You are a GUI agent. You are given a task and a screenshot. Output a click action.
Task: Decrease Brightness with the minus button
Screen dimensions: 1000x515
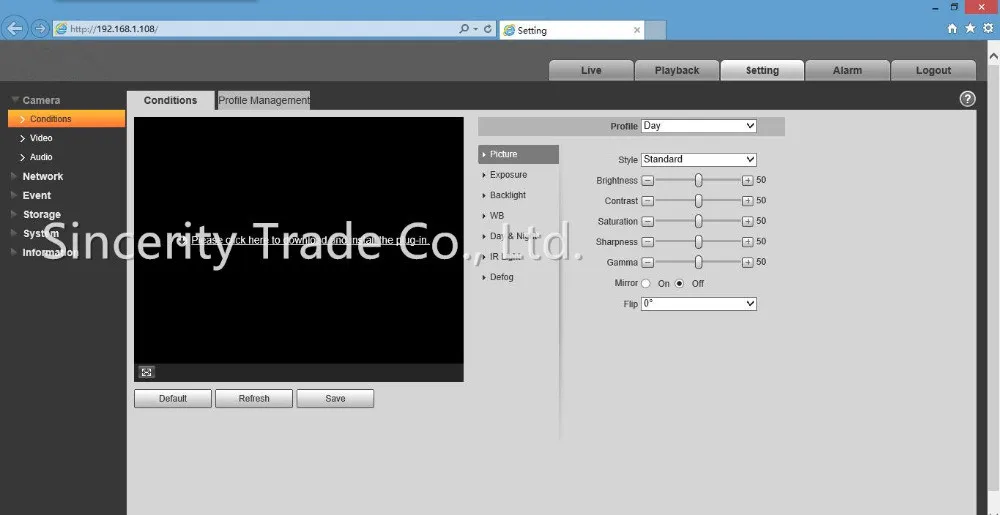647,180
